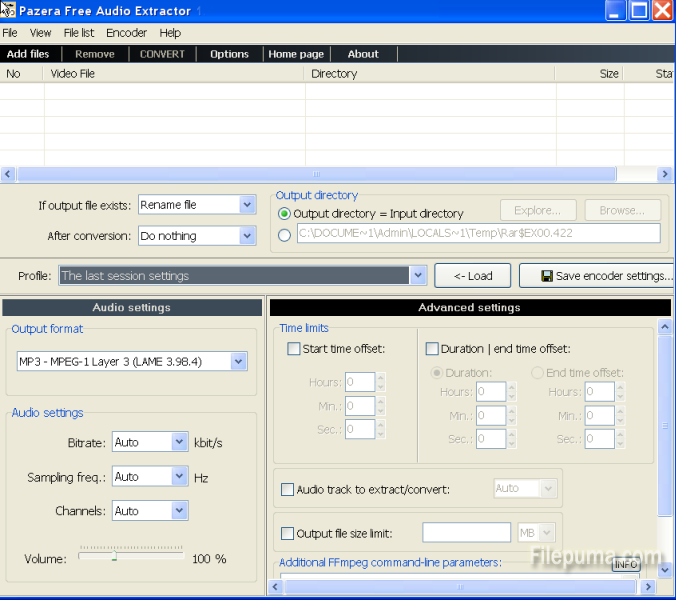The width and height of the screenshot is (676, 600).
Task: Click the INFO badge near FFmpeg parameters
Action: click(626, 565)
